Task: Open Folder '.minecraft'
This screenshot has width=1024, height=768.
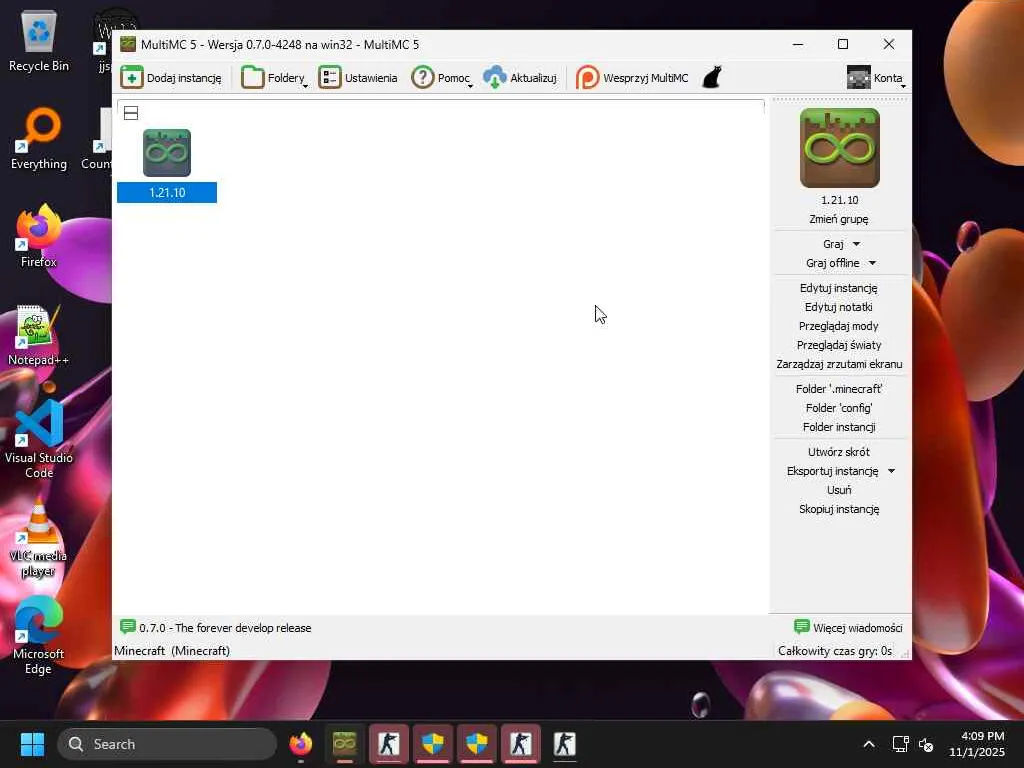Action: (x=839, y=389)
